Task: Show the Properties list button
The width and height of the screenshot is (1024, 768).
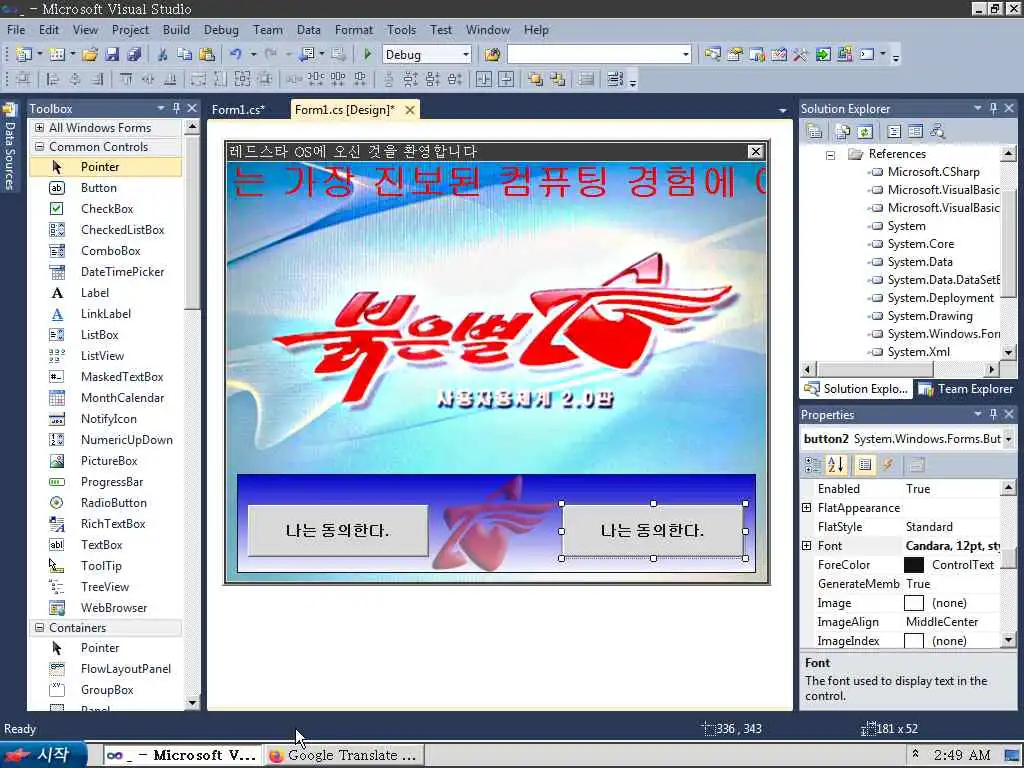Action: [x=865, y=465]
